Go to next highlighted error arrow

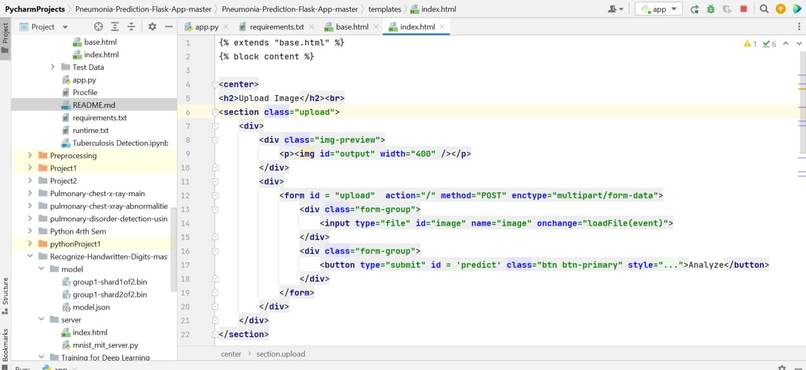799,44
